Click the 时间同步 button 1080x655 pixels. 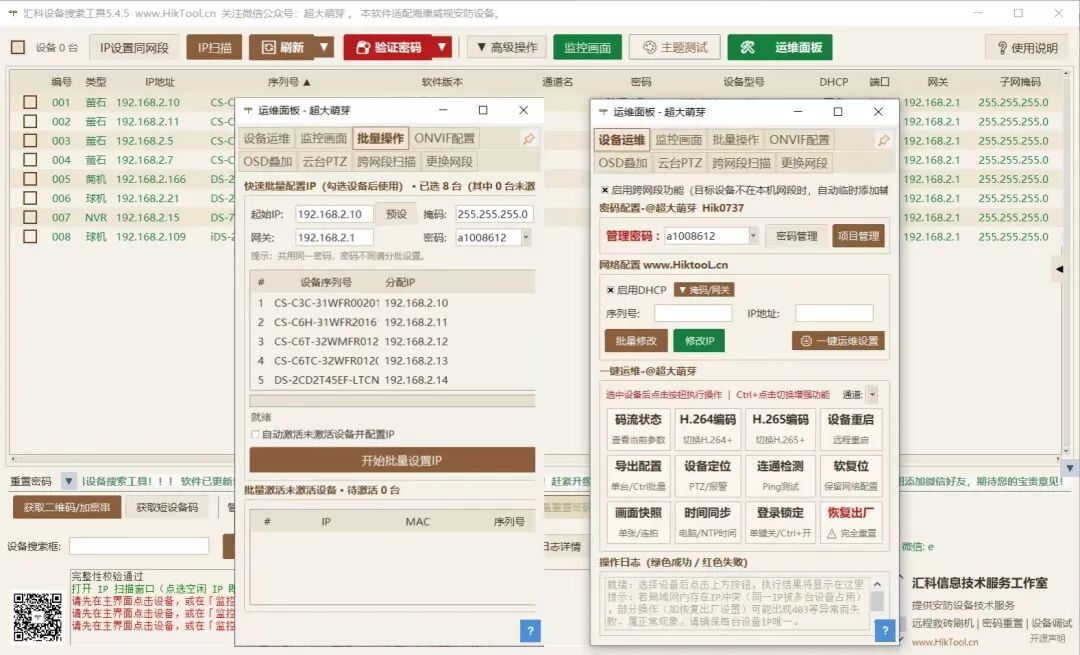707,521
